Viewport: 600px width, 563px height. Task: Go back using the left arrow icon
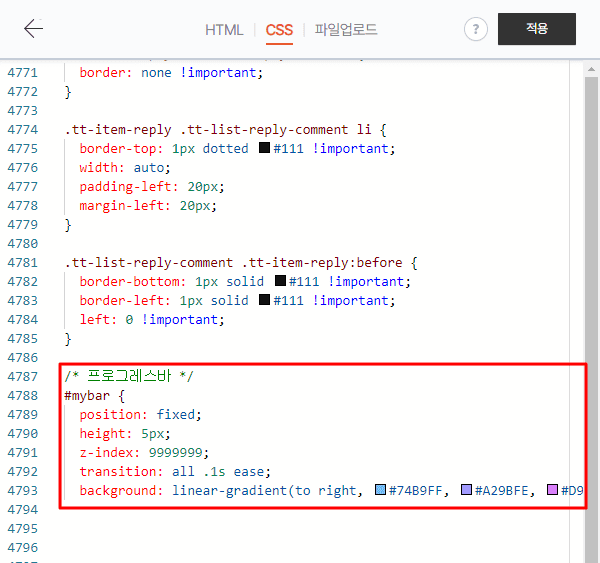click(x=34, y=29)
